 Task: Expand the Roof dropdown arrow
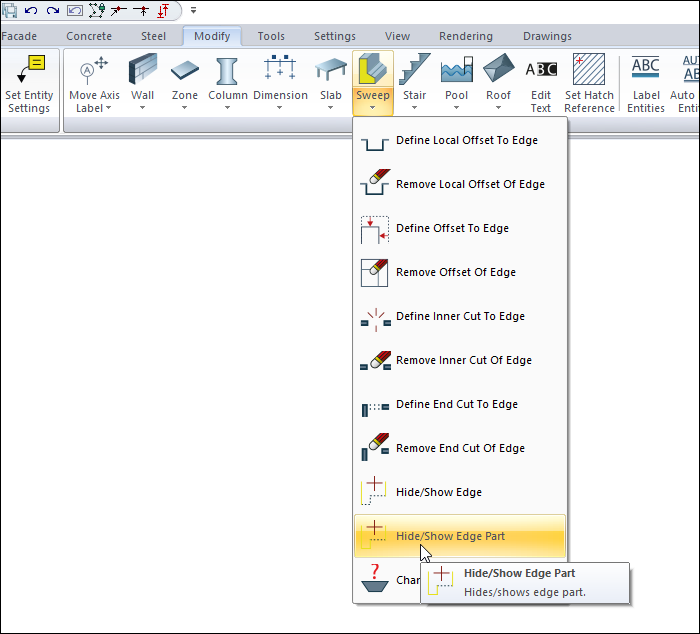click(498, 108)
